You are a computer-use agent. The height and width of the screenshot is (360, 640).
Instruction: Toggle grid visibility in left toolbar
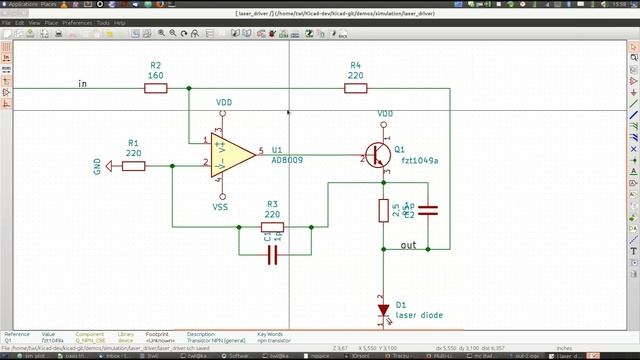pos(6,47)
